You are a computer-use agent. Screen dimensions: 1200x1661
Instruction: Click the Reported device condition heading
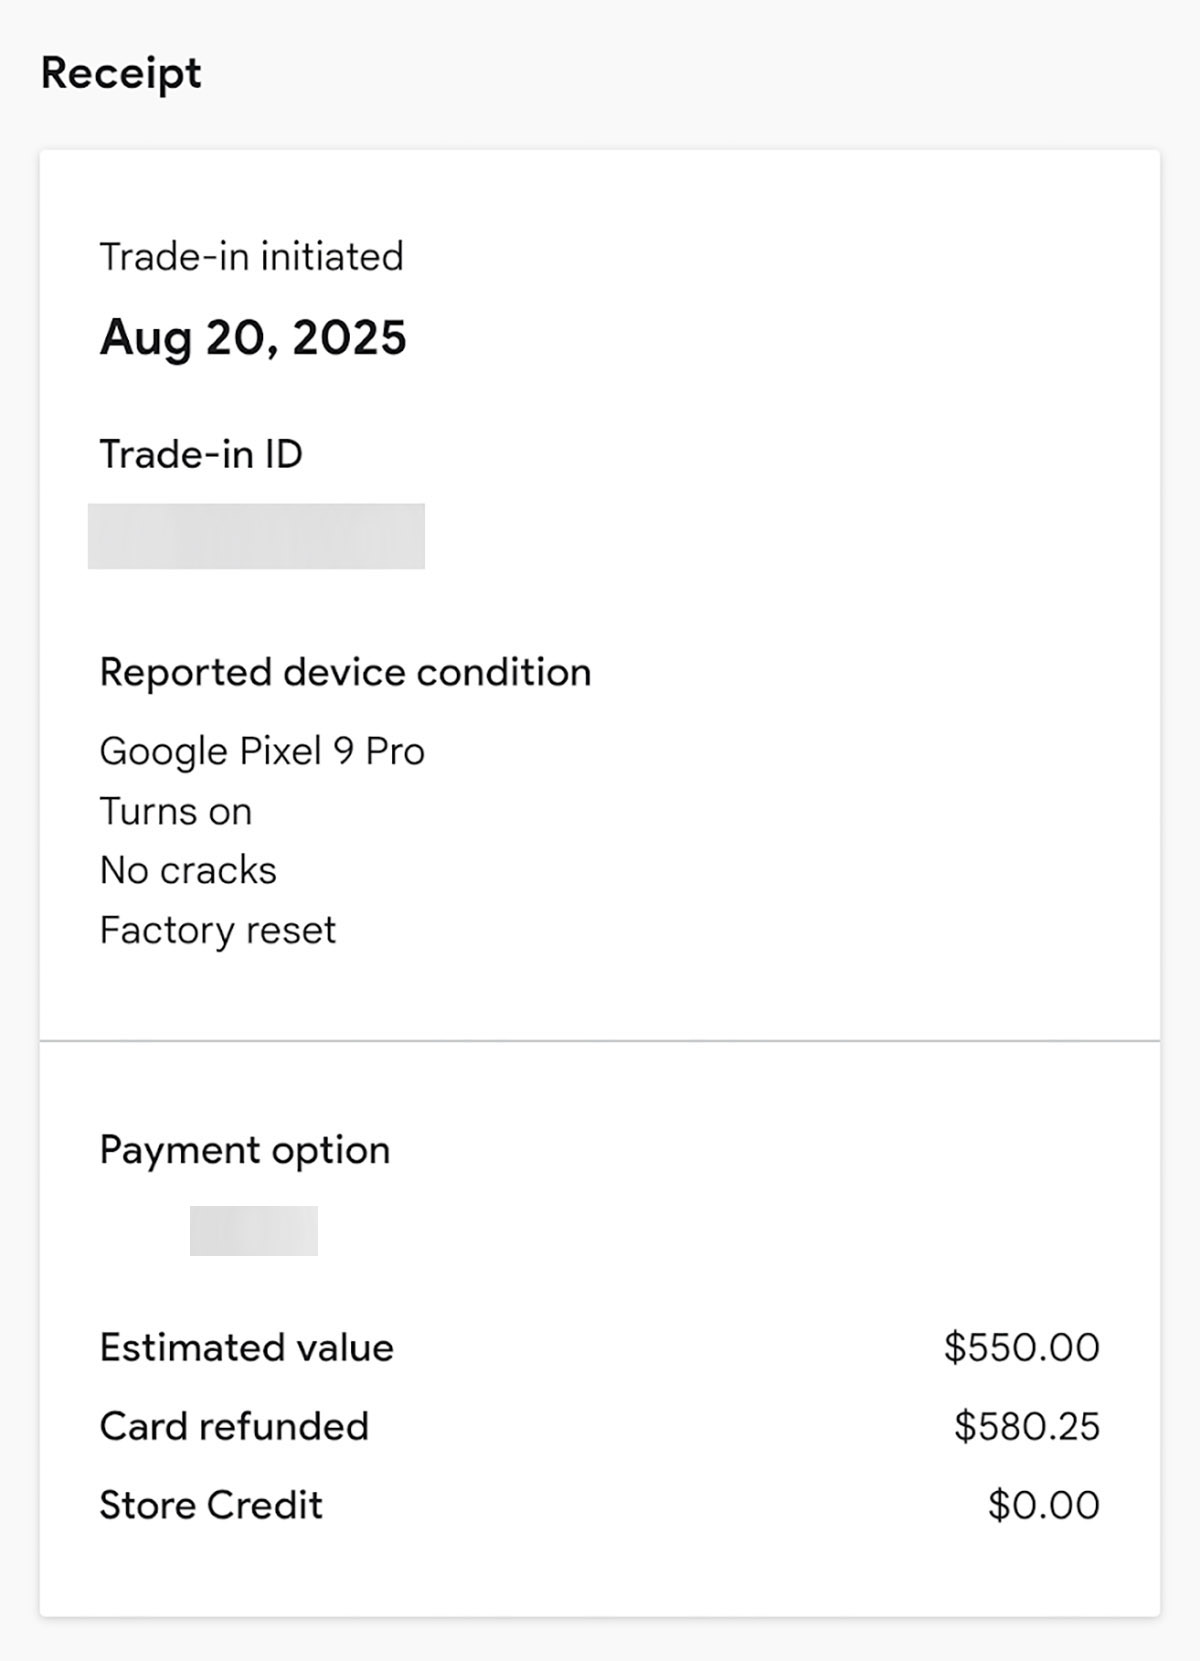345,672
